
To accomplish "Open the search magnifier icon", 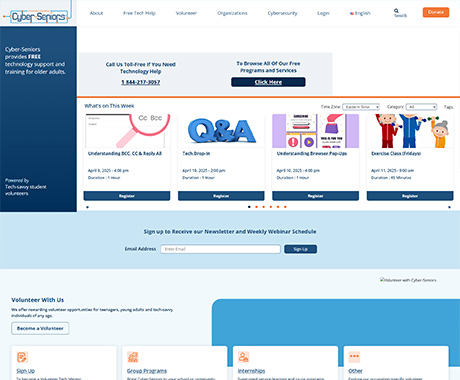I will pos(396,11).
